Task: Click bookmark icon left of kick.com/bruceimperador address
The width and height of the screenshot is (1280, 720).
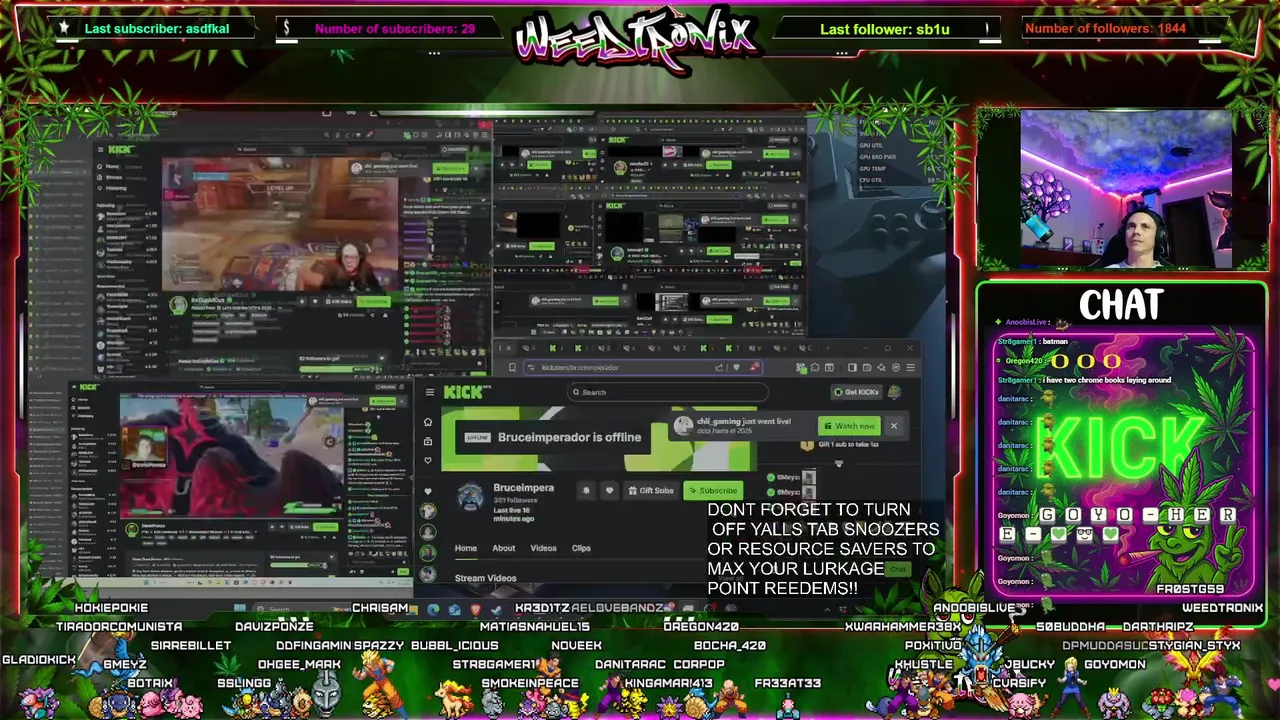Action: (512, 368)
